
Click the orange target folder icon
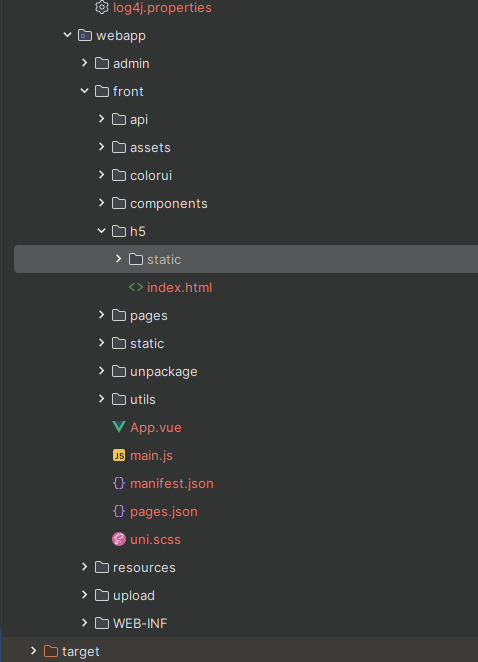coord(51,651)
